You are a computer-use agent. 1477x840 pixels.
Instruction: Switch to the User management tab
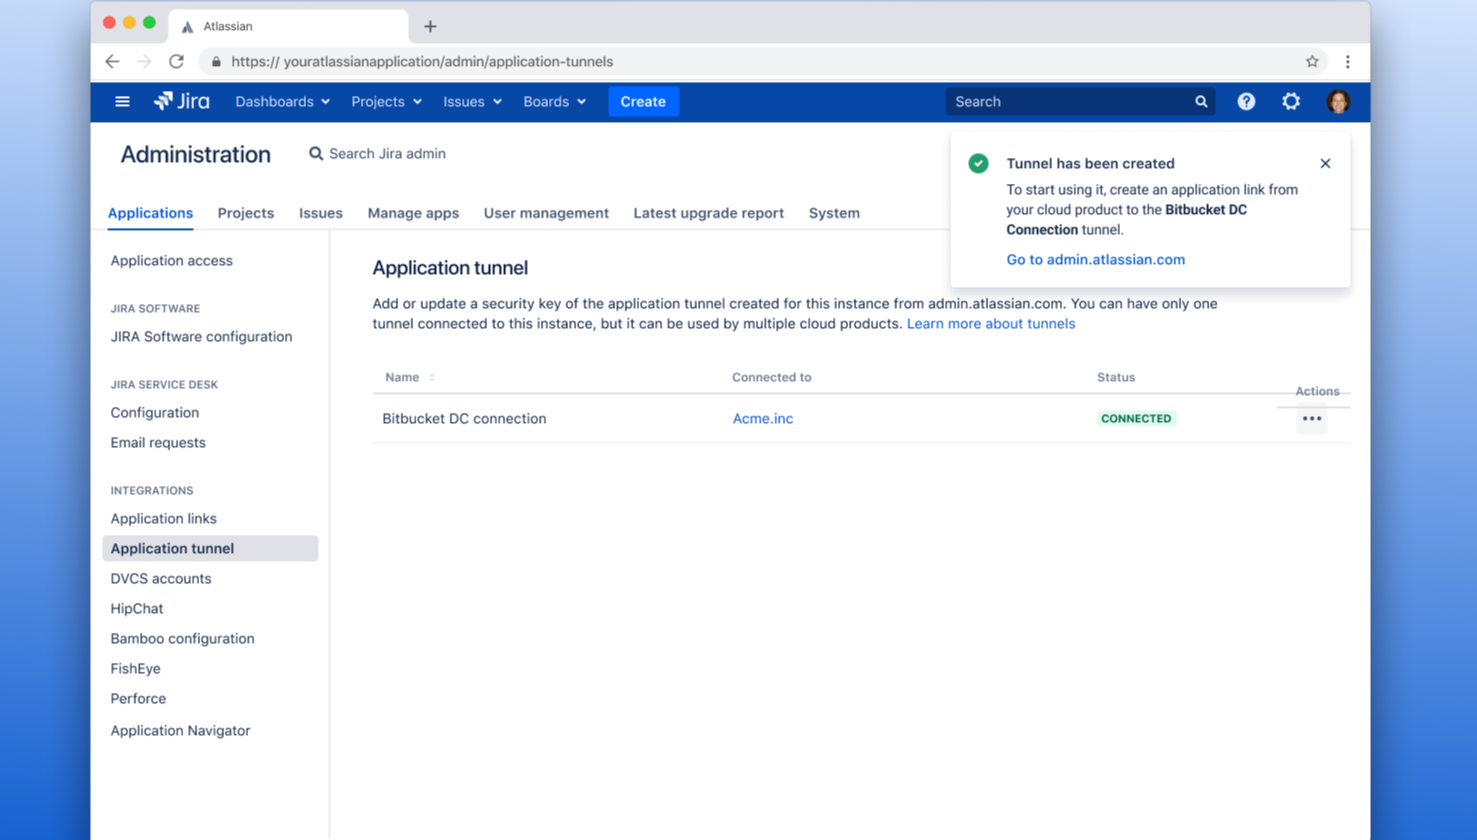pos(546,213)
